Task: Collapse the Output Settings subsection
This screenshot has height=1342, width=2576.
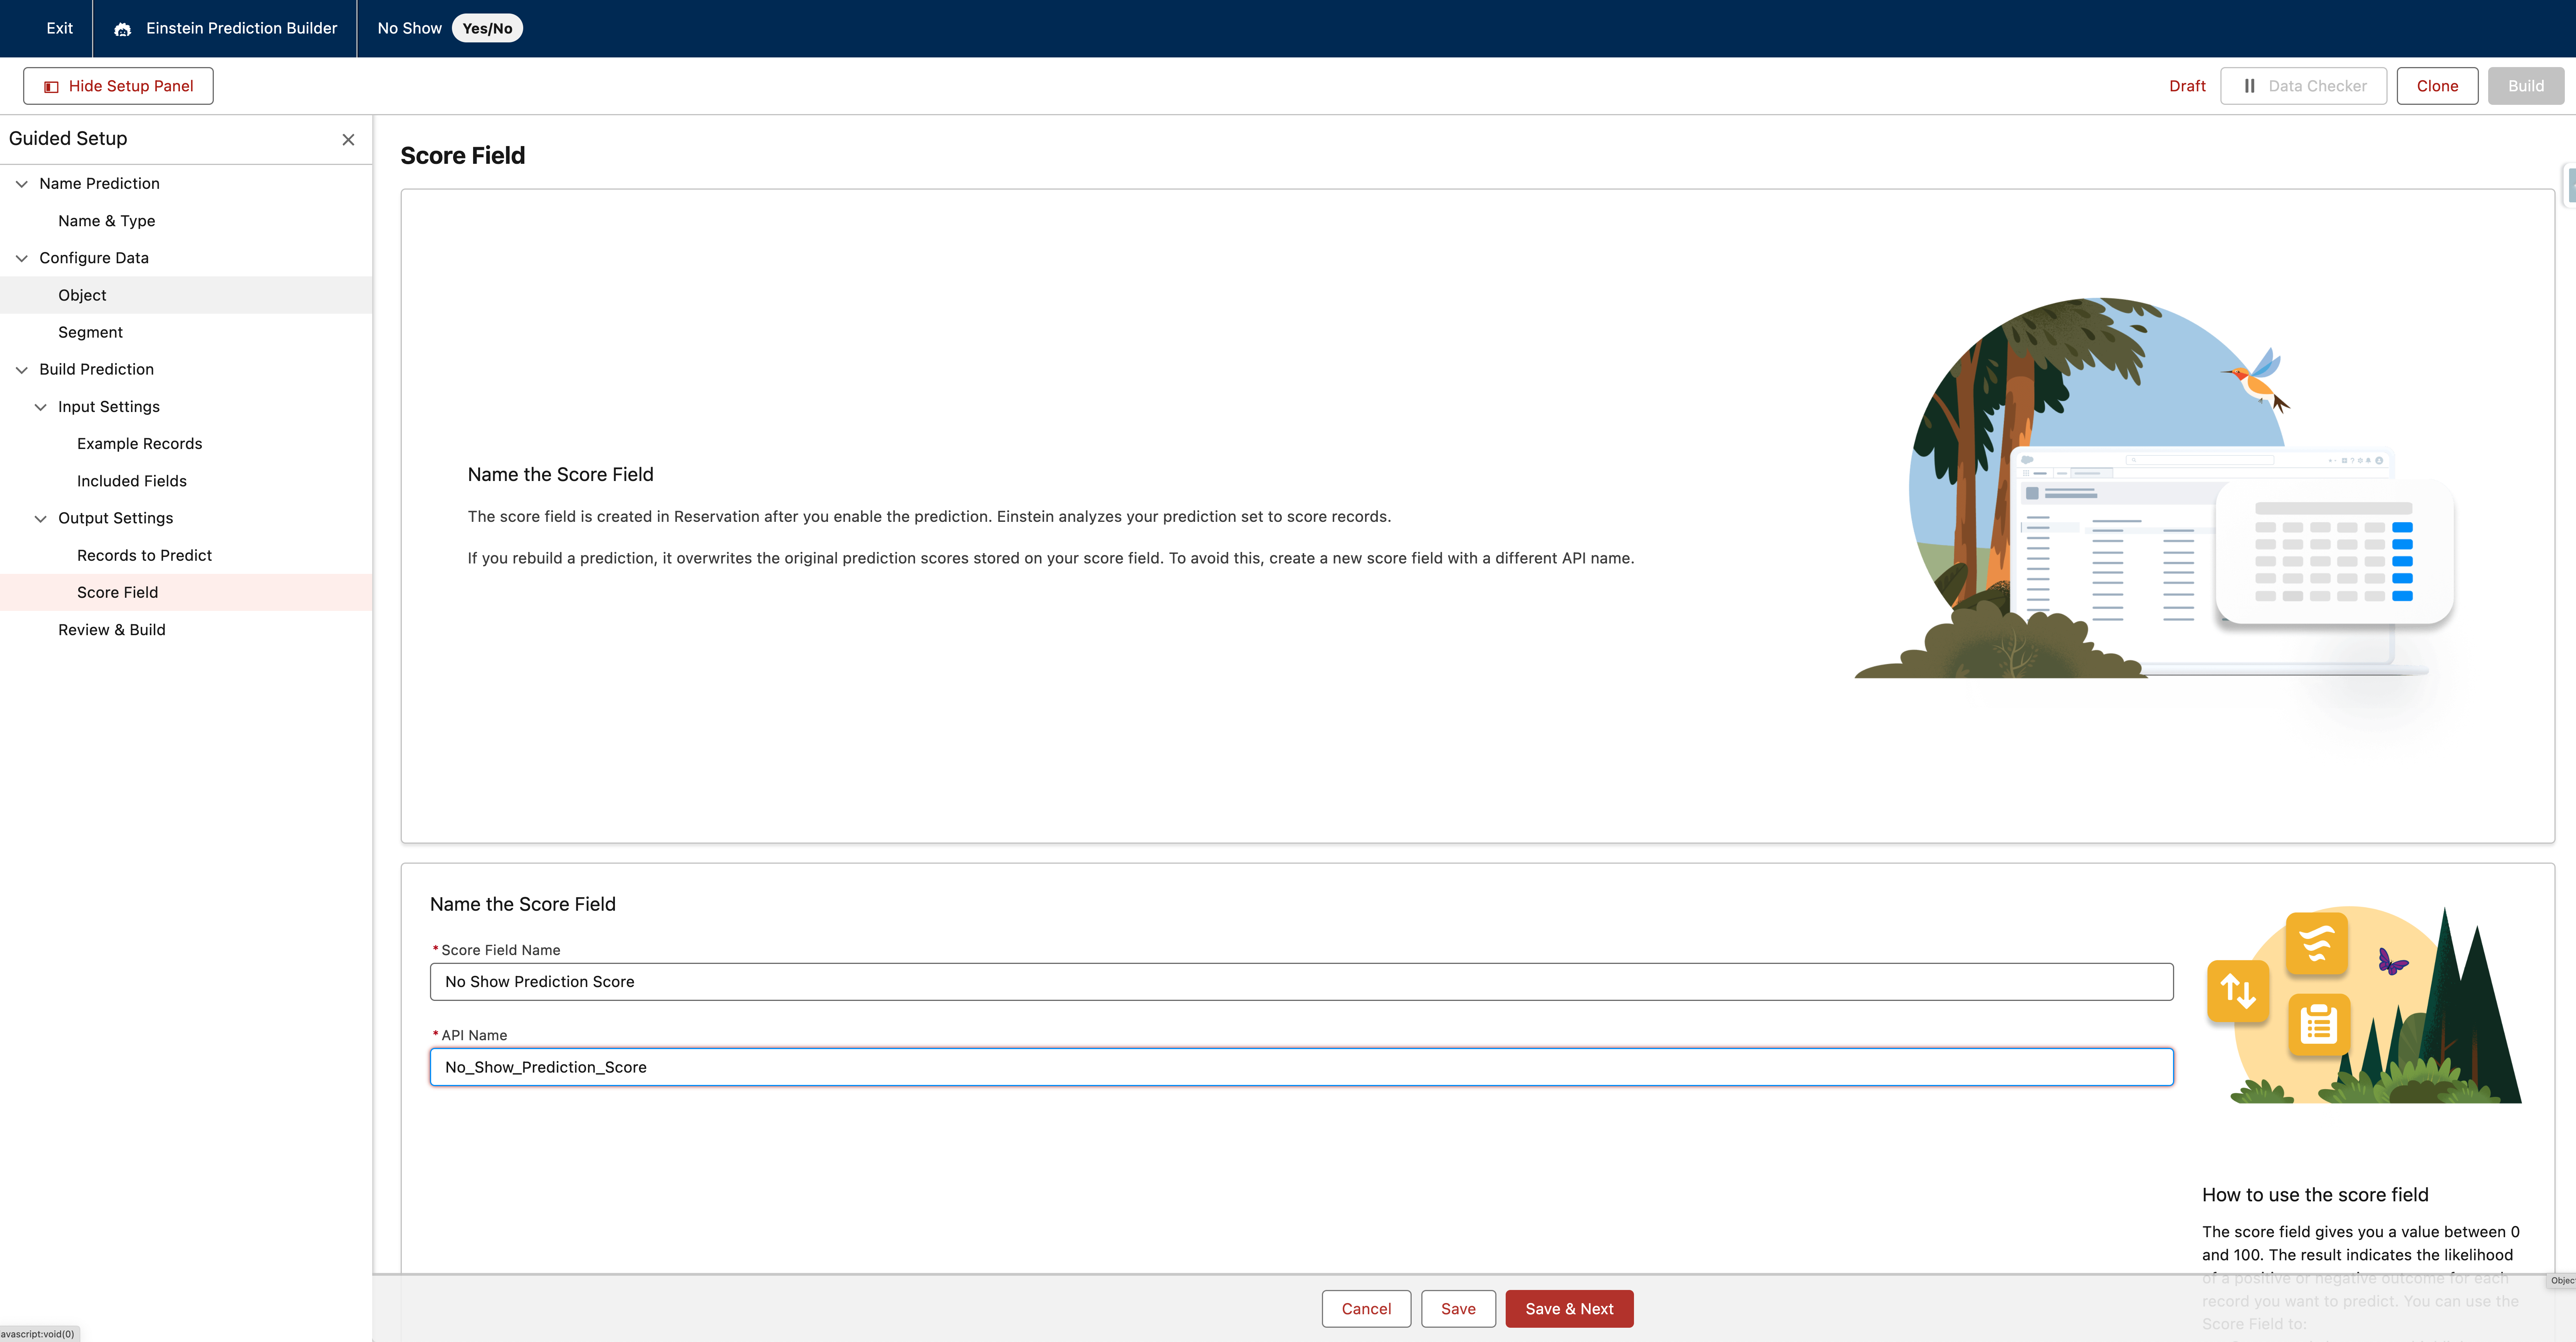Action: [40, 518]
